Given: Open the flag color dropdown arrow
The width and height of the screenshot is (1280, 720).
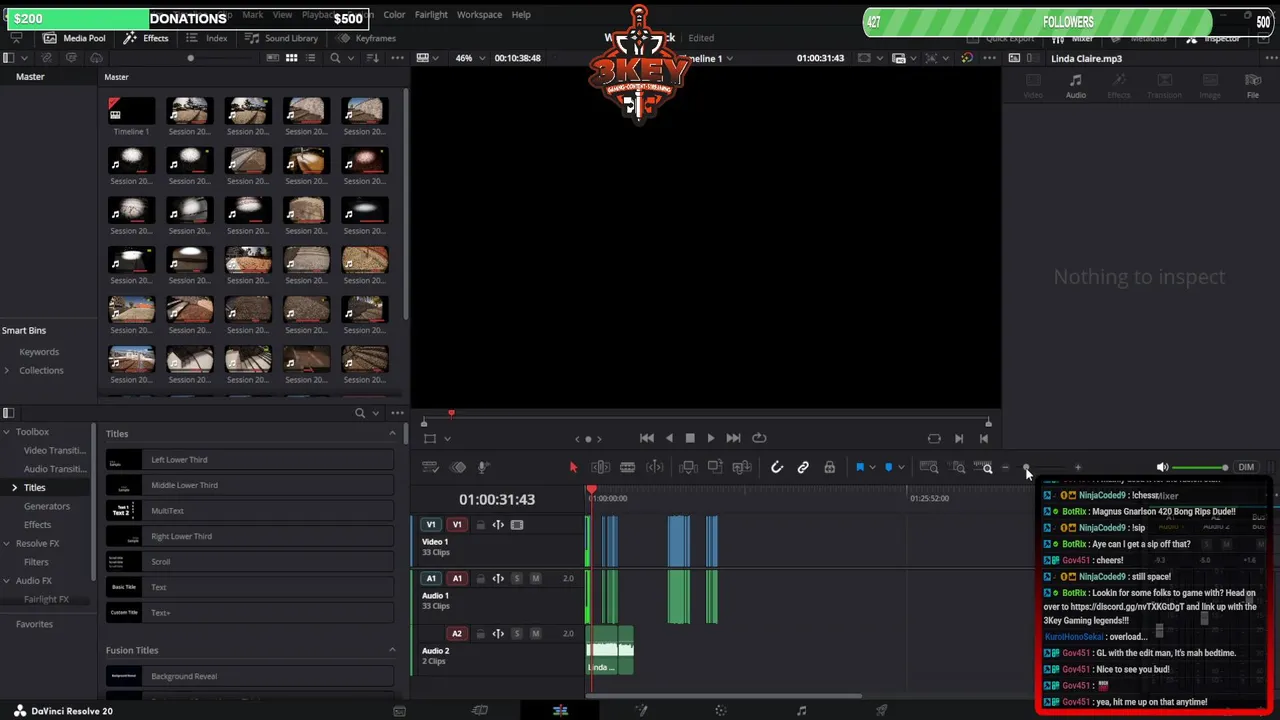Looking at the screenshot, I should [x=872, y=467].
